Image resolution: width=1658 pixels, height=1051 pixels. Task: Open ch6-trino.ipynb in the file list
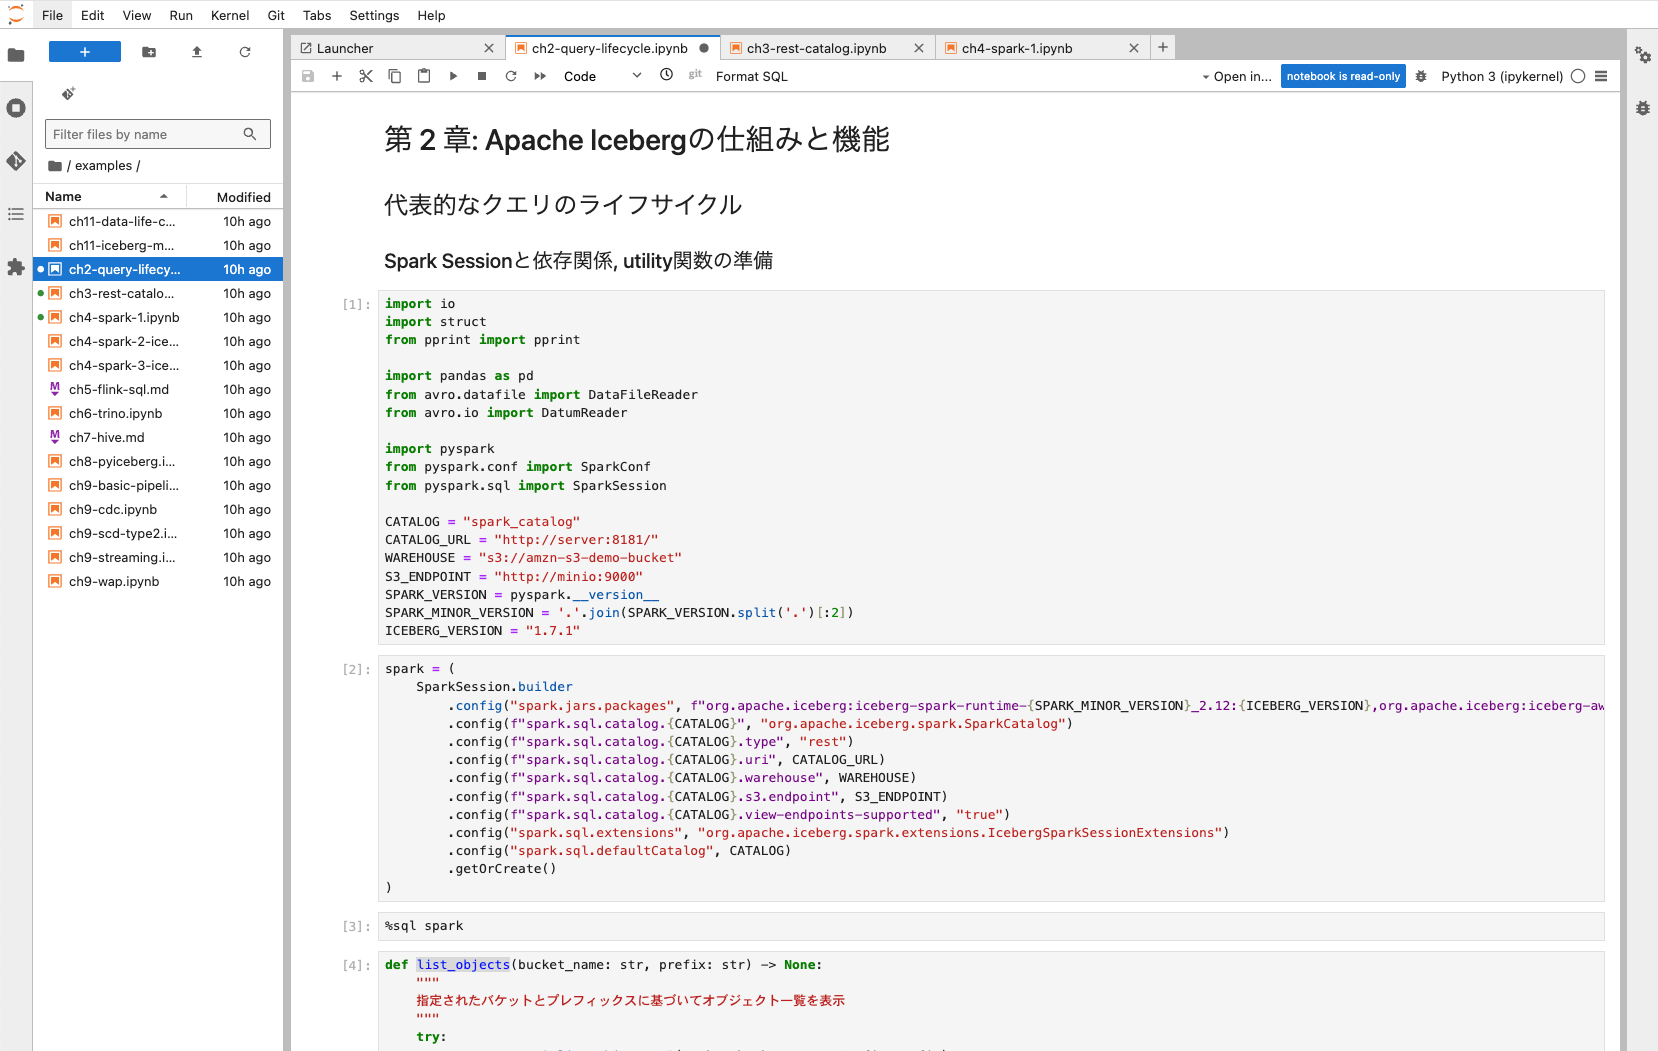pyautogui.click(x=115, y=413)
